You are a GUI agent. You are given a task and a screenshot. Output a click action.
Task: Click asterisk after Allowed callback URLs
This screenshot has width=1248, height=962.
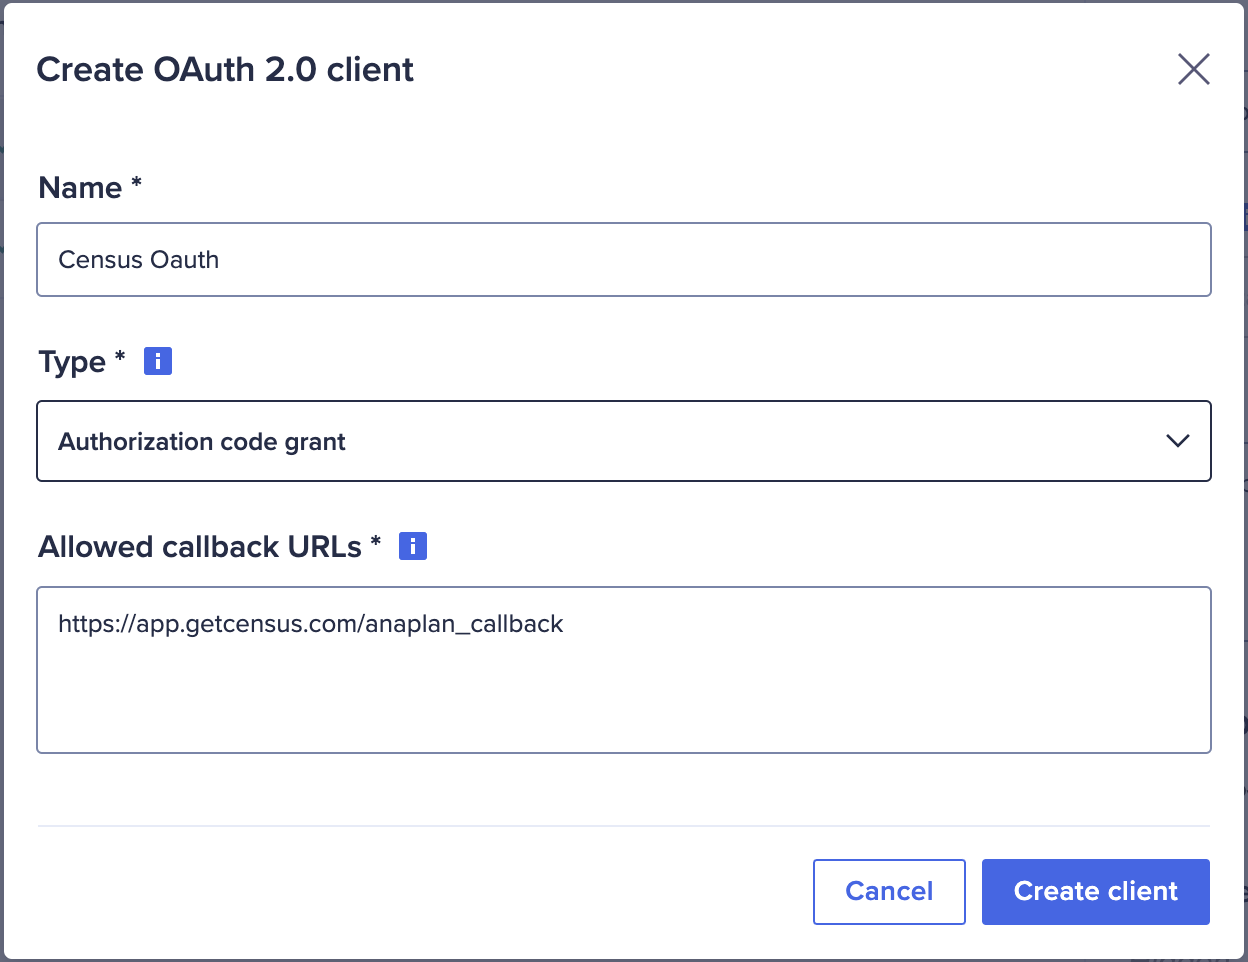point(376,541)
